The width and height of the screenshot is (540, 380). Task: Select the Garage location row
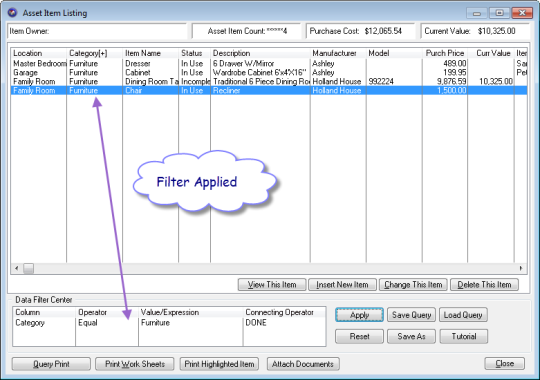[269, 73]
